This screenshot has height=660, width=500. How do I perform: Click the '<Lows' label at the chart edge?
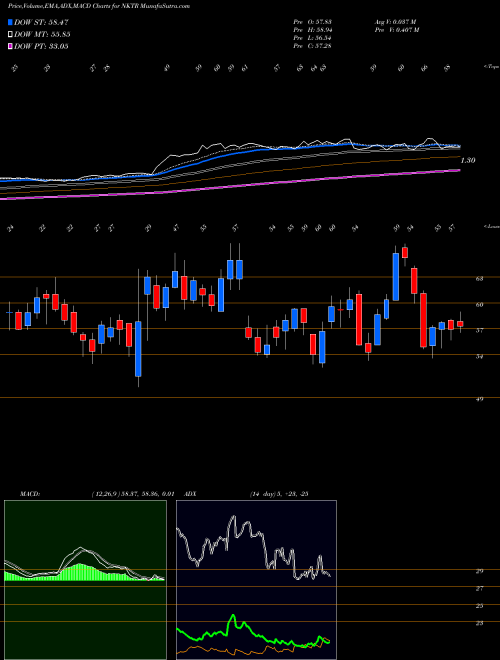[x=491, y=226]
